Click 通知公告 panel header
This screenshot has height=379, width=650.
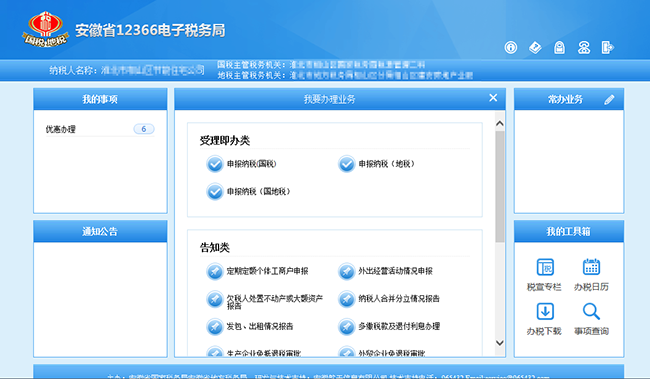coord(100,231)
